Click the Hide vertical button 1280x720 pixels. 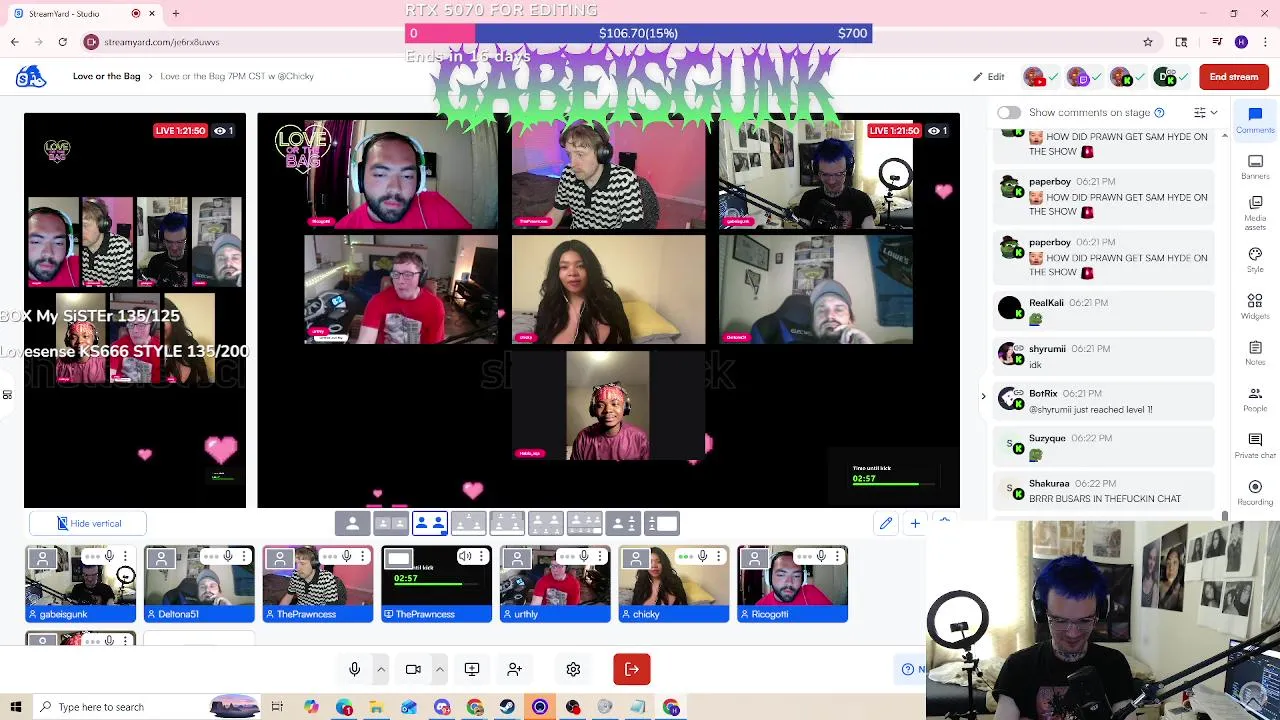tap(88, 523)
